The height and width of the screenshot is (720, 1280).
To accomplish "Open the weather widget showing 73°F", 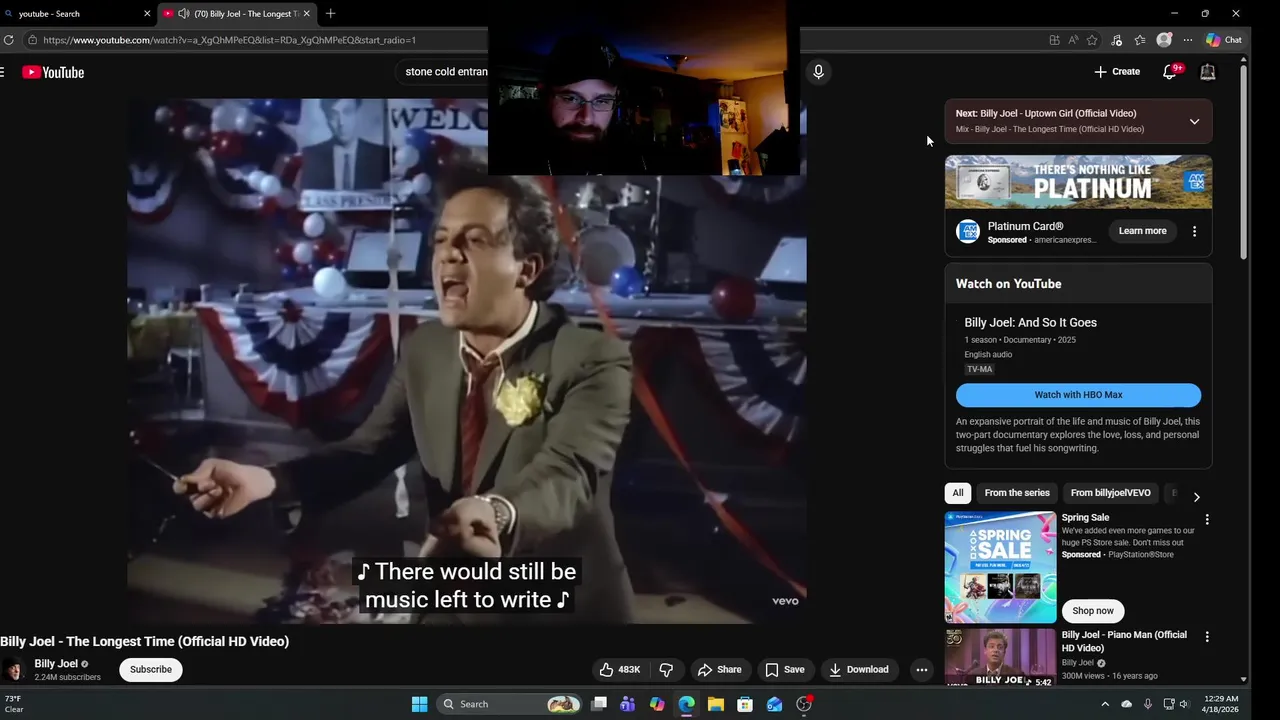I will coord(14,704).
